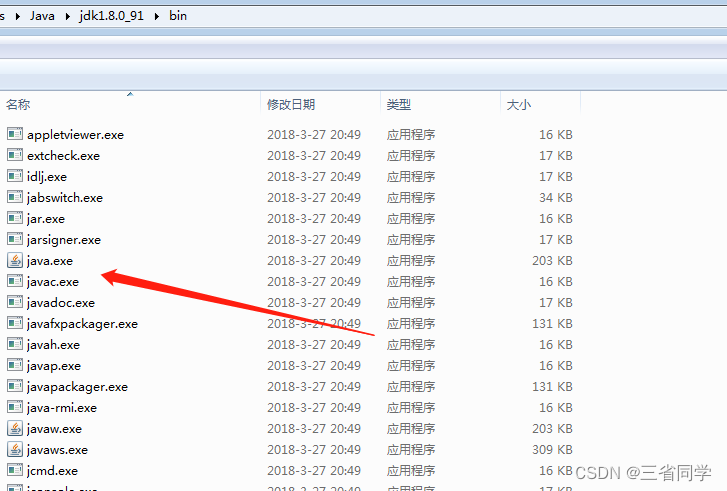Select file name java-rmi.exe
The height and width of the screenshot is (491, 727).
(x=62, y=408)
